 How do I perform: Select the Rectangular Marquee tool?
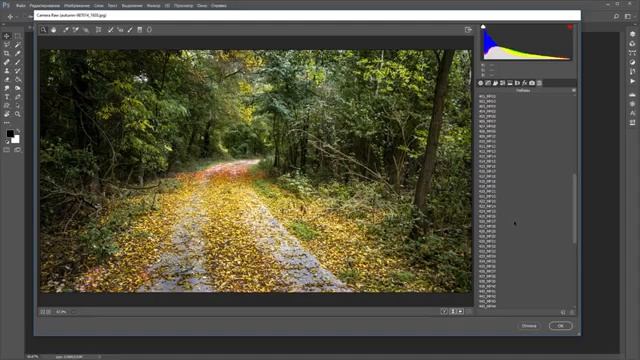[18, 36]
